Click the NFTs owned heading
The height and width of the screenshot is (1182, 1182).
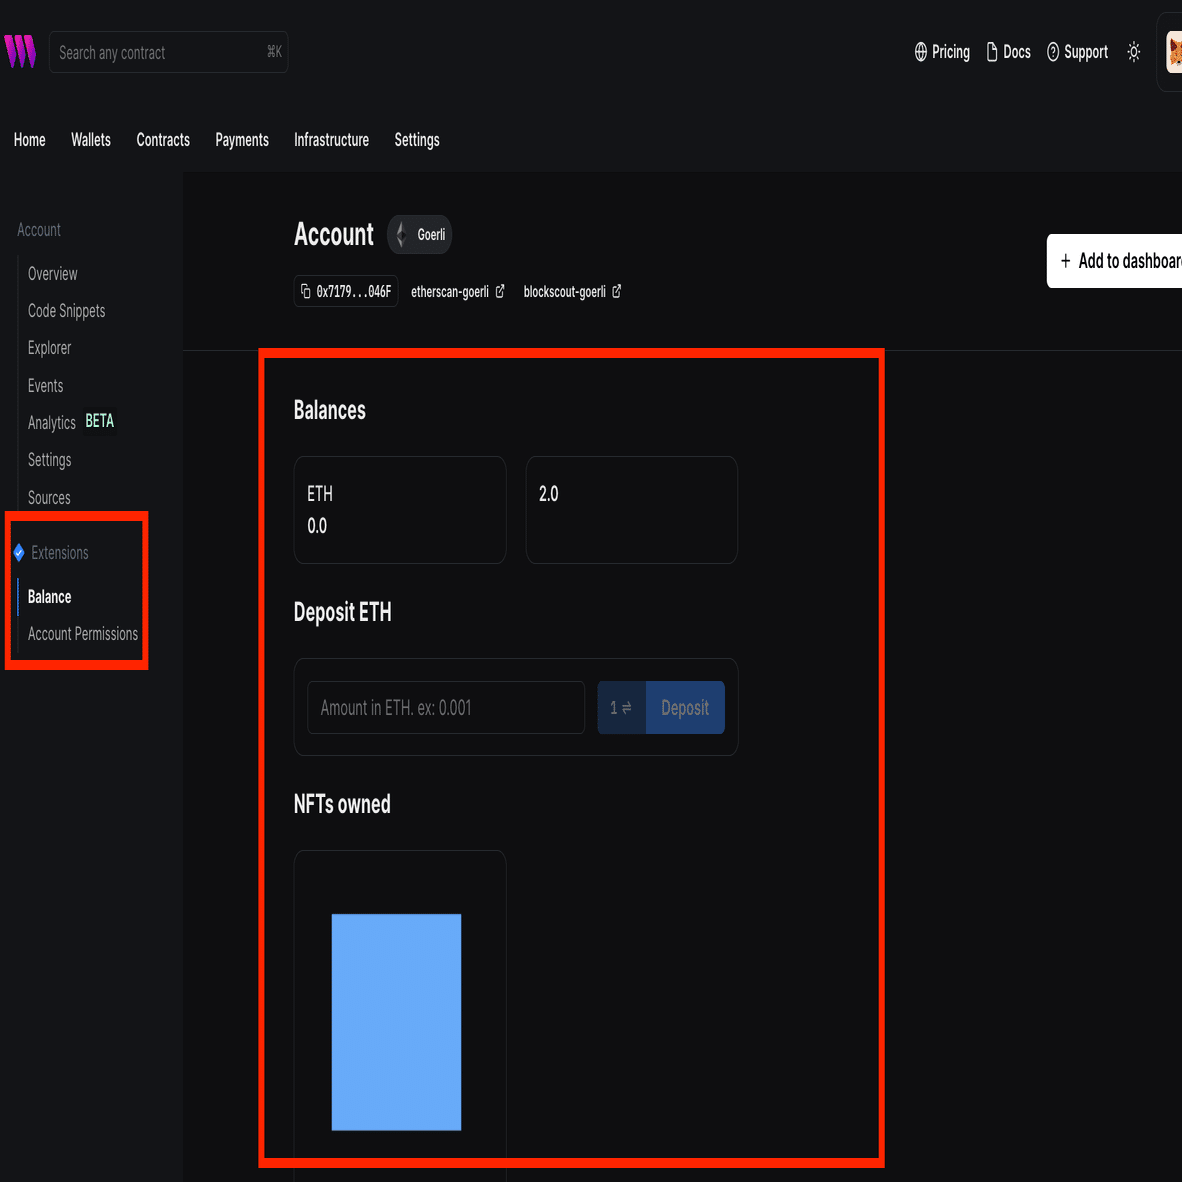[342, 804]
